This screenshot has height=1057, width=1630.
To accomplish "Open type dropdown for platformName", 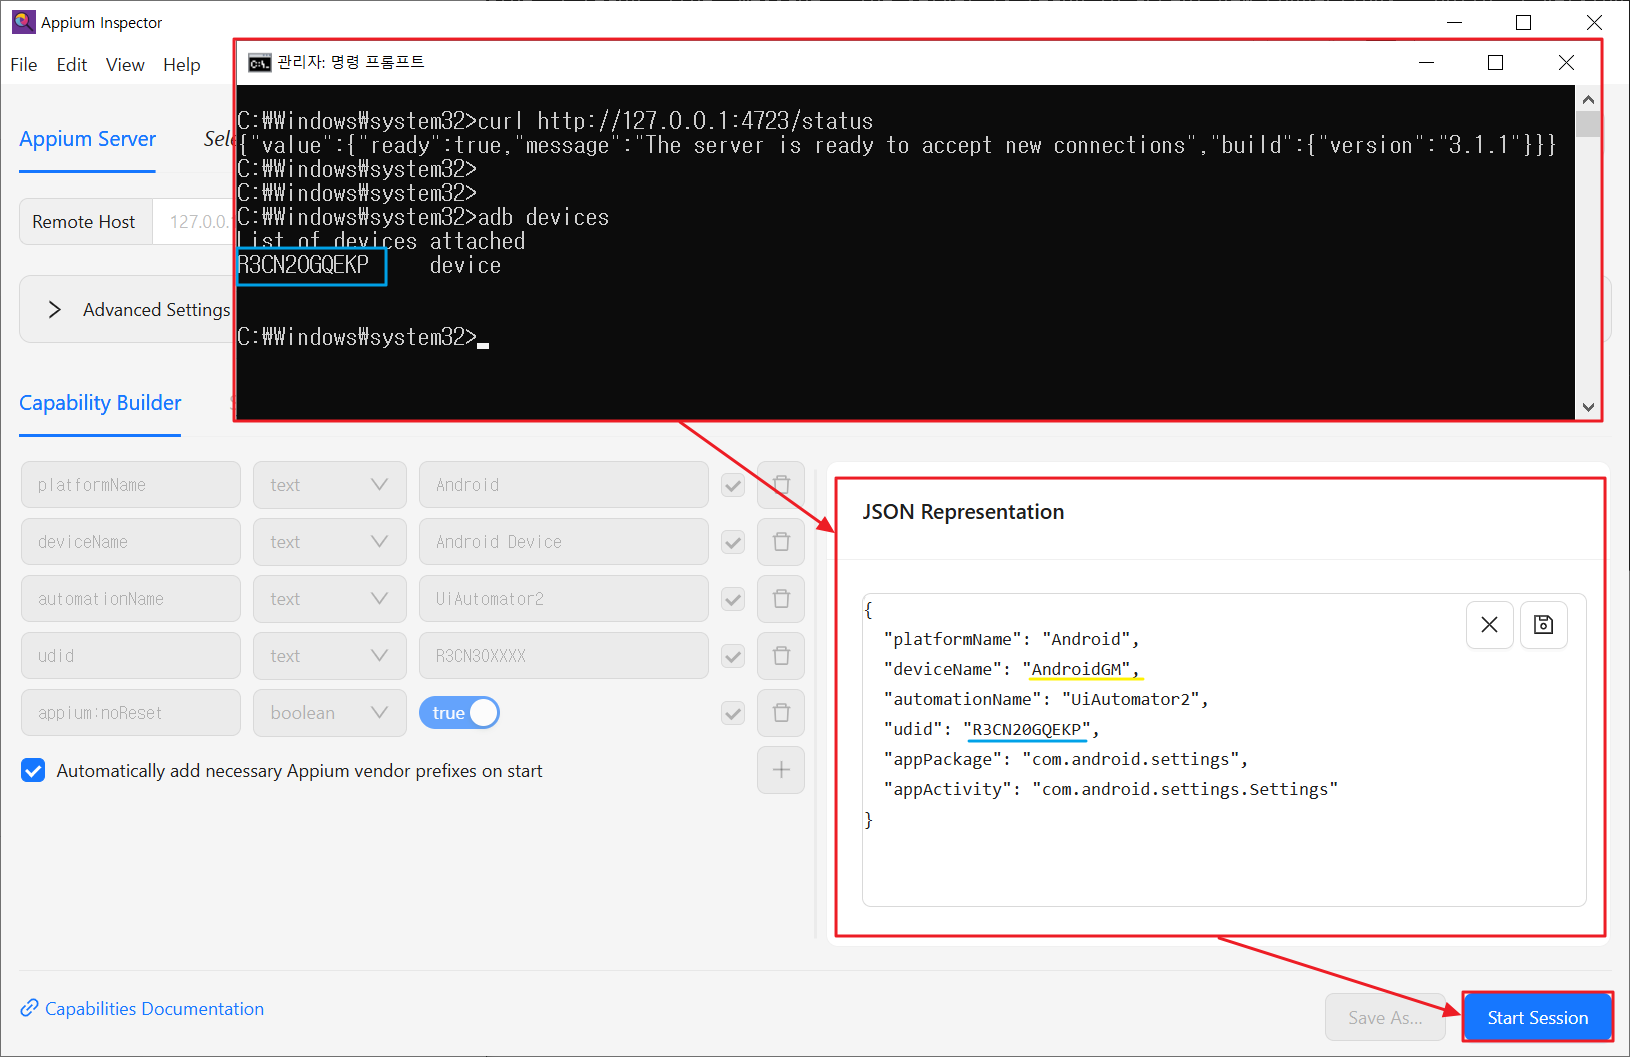I will point(329,485).
